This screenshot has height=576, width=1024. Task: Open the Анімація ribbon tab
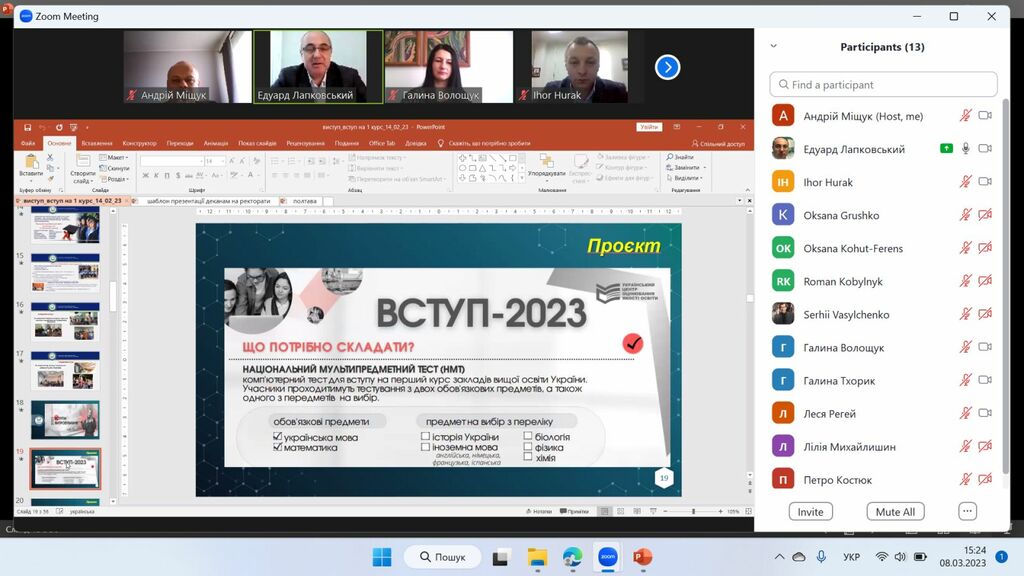tap(215, 143)
